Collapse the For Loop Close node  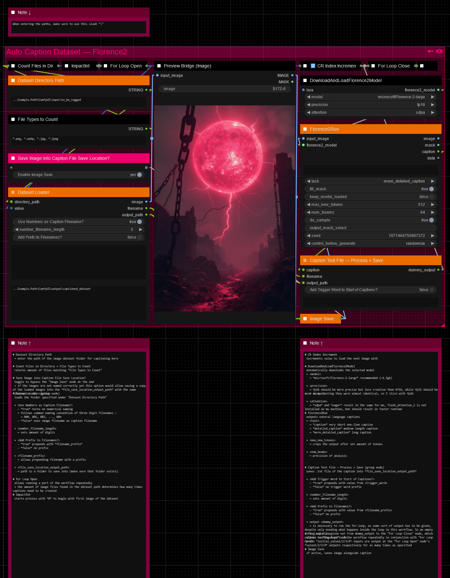(373, 66)
